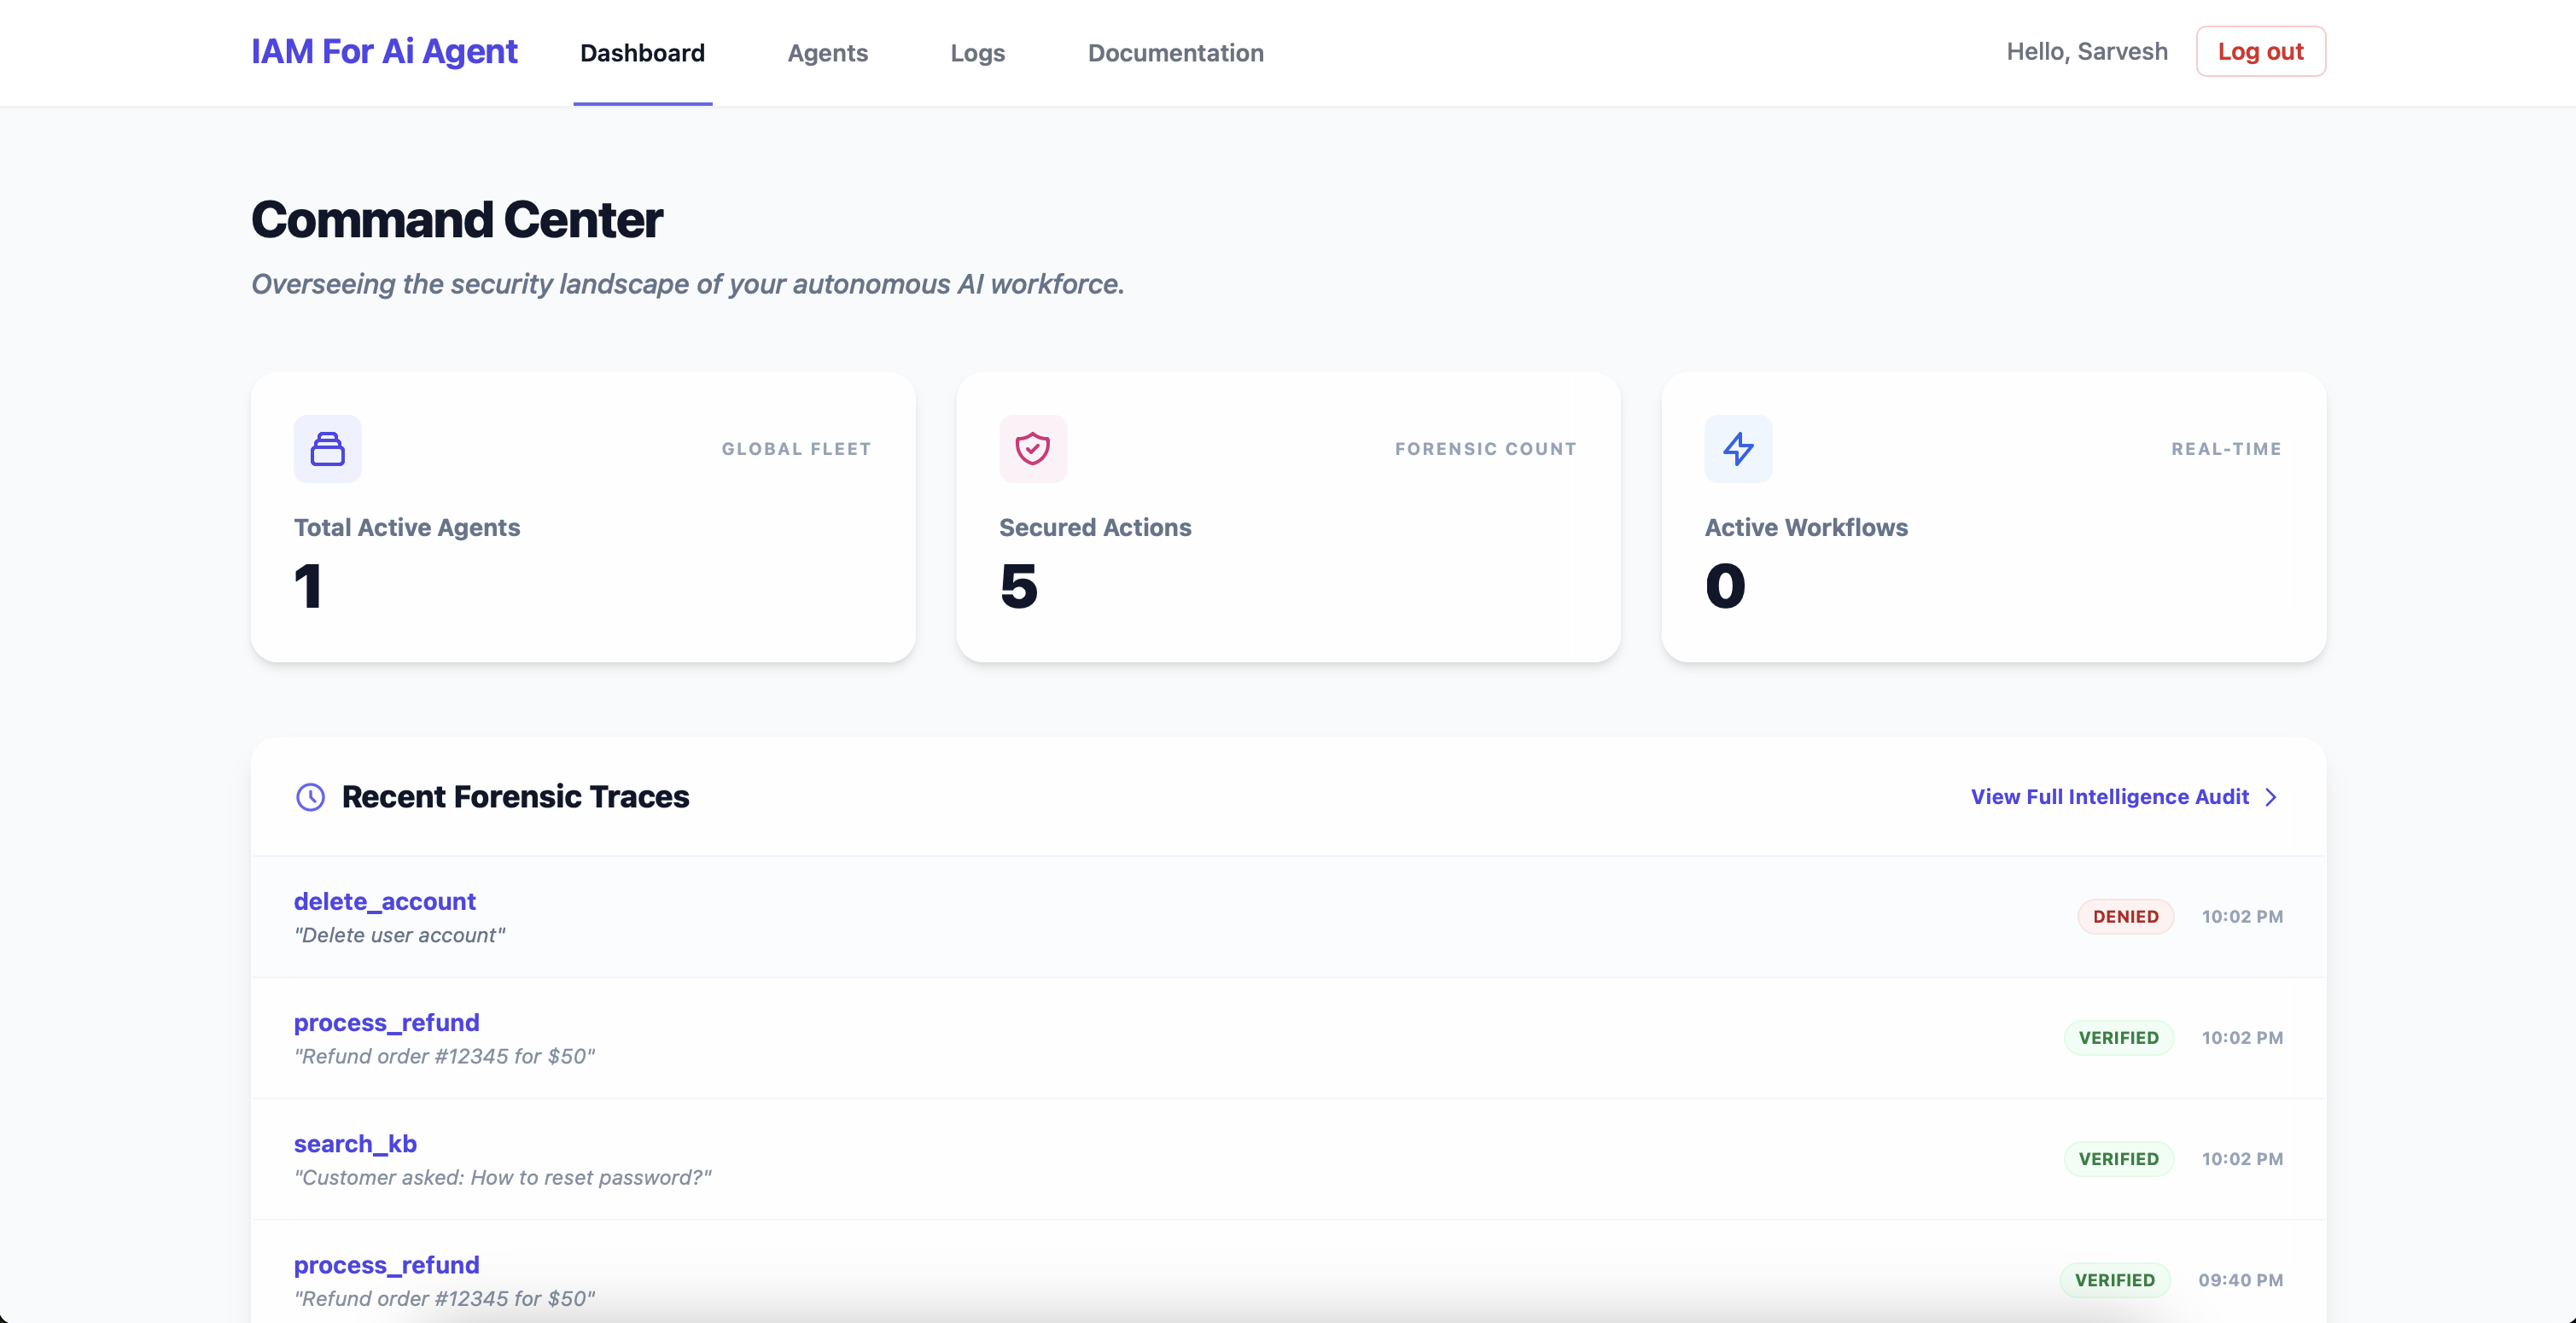Click the clock icon beside Recent Forensic Traces
This screenshot has width=2576, height=1323.
(310, 797)
